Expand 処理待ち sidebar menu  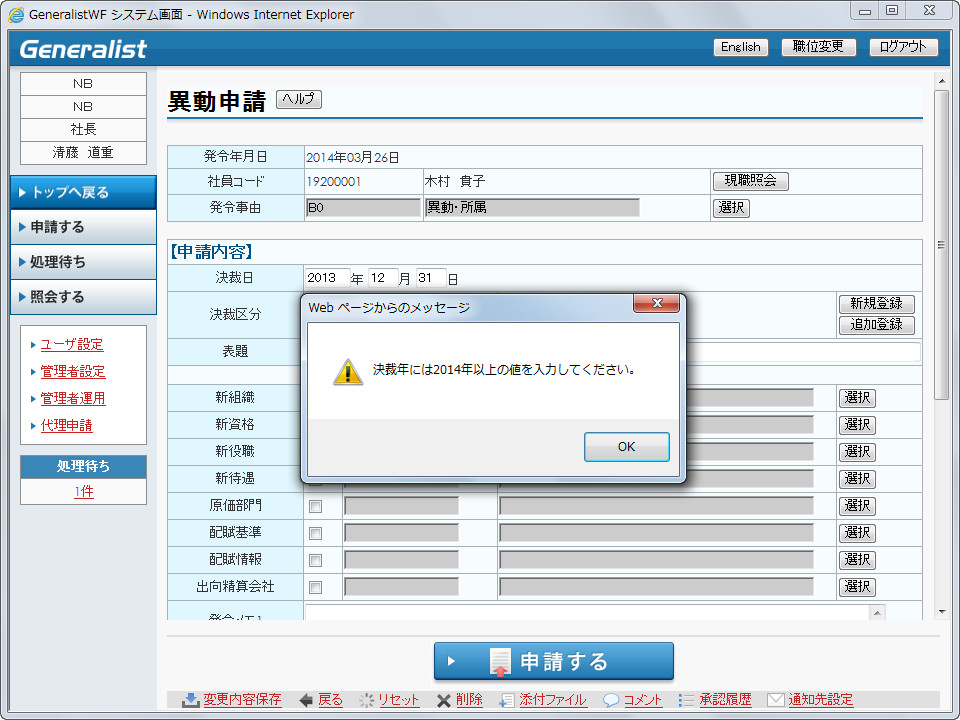click(83, 262)
